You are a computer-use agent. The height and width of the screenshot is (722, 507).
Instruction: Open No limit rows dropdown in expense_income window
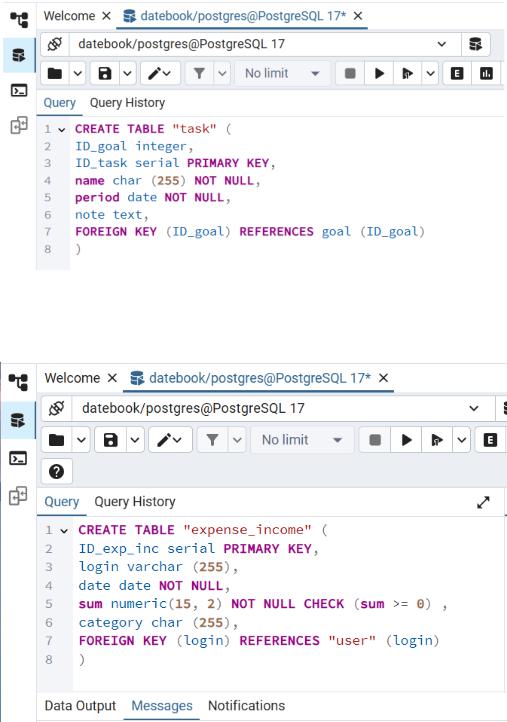tap(302, 440)
